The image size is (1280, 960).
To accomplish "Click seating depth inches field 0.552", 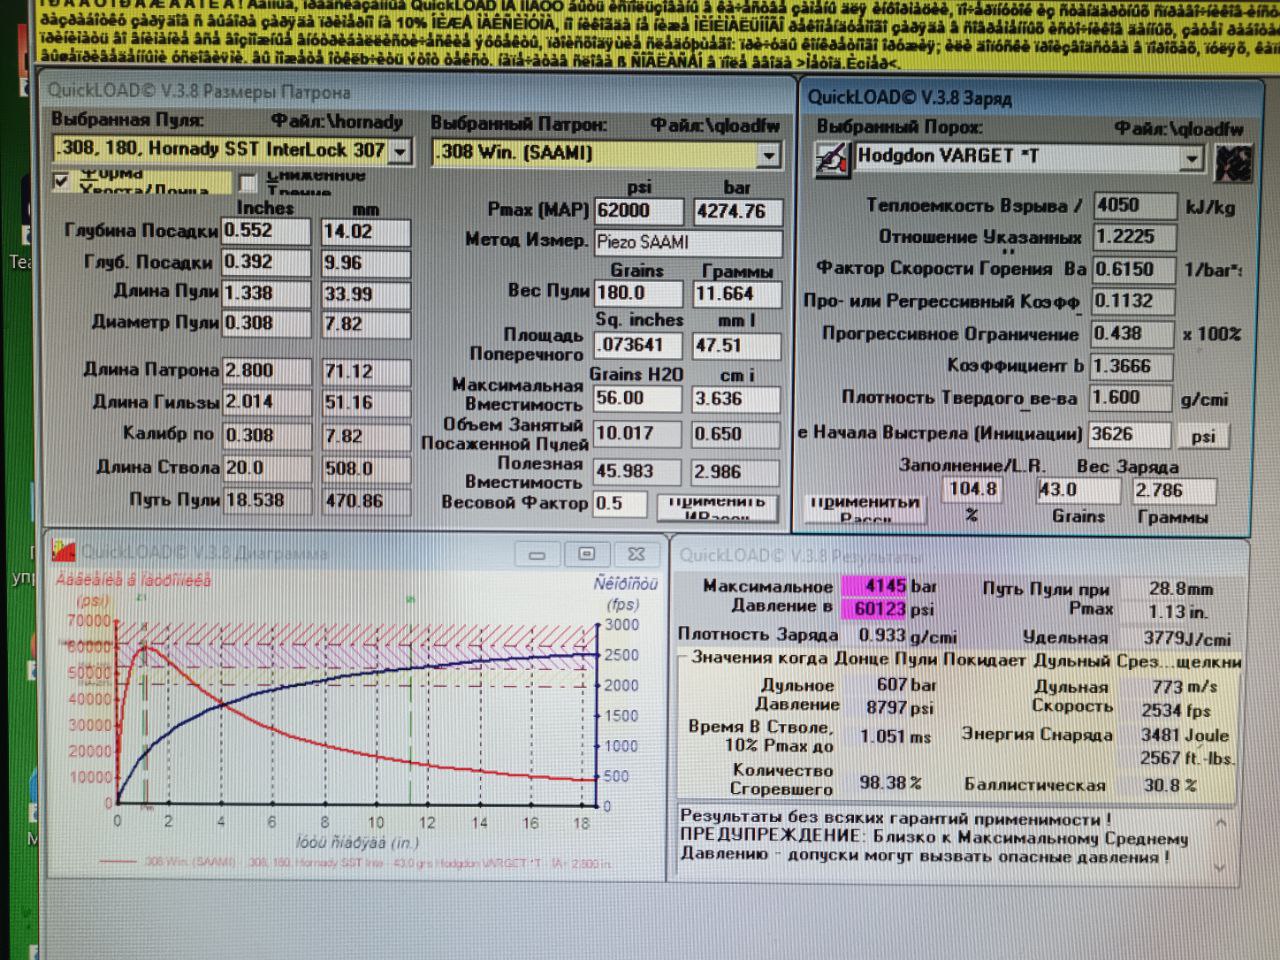I will tap(266, 231).
